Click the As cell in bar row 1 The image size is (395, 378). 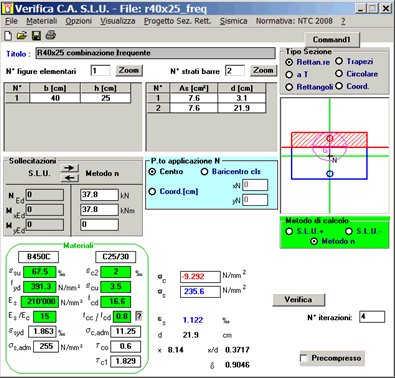[194, 98]
